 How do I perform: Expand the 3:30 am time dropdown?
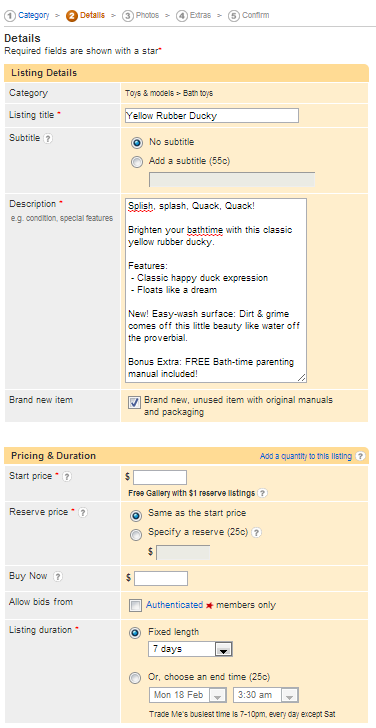click(x=266, y=696)
